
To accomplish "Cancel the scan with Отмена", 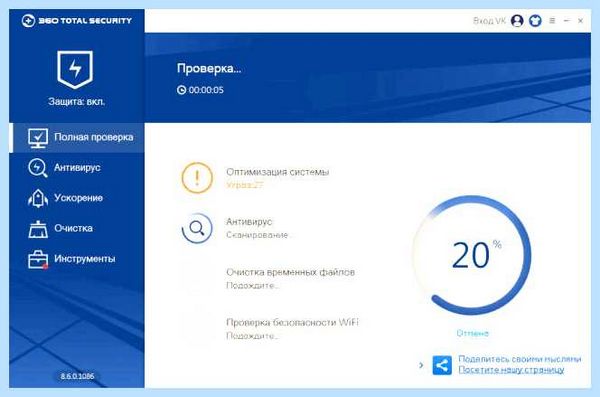I will click(x=473, y=333).
